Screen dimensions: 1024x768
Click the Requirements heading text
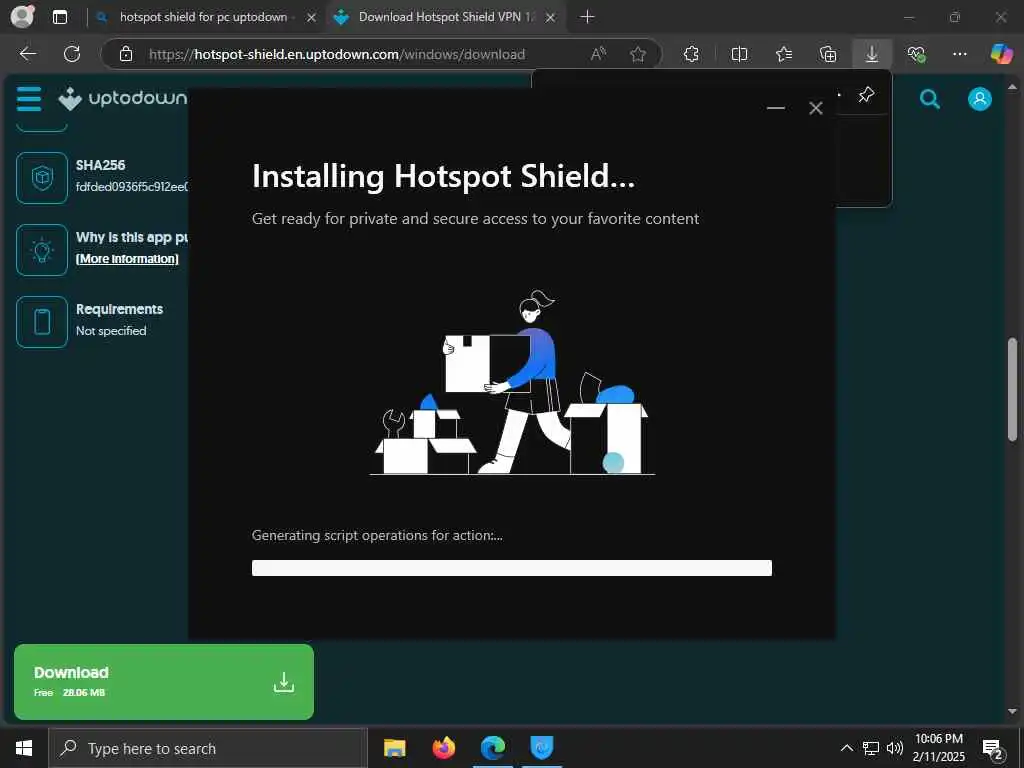click(x=120, y=310)
